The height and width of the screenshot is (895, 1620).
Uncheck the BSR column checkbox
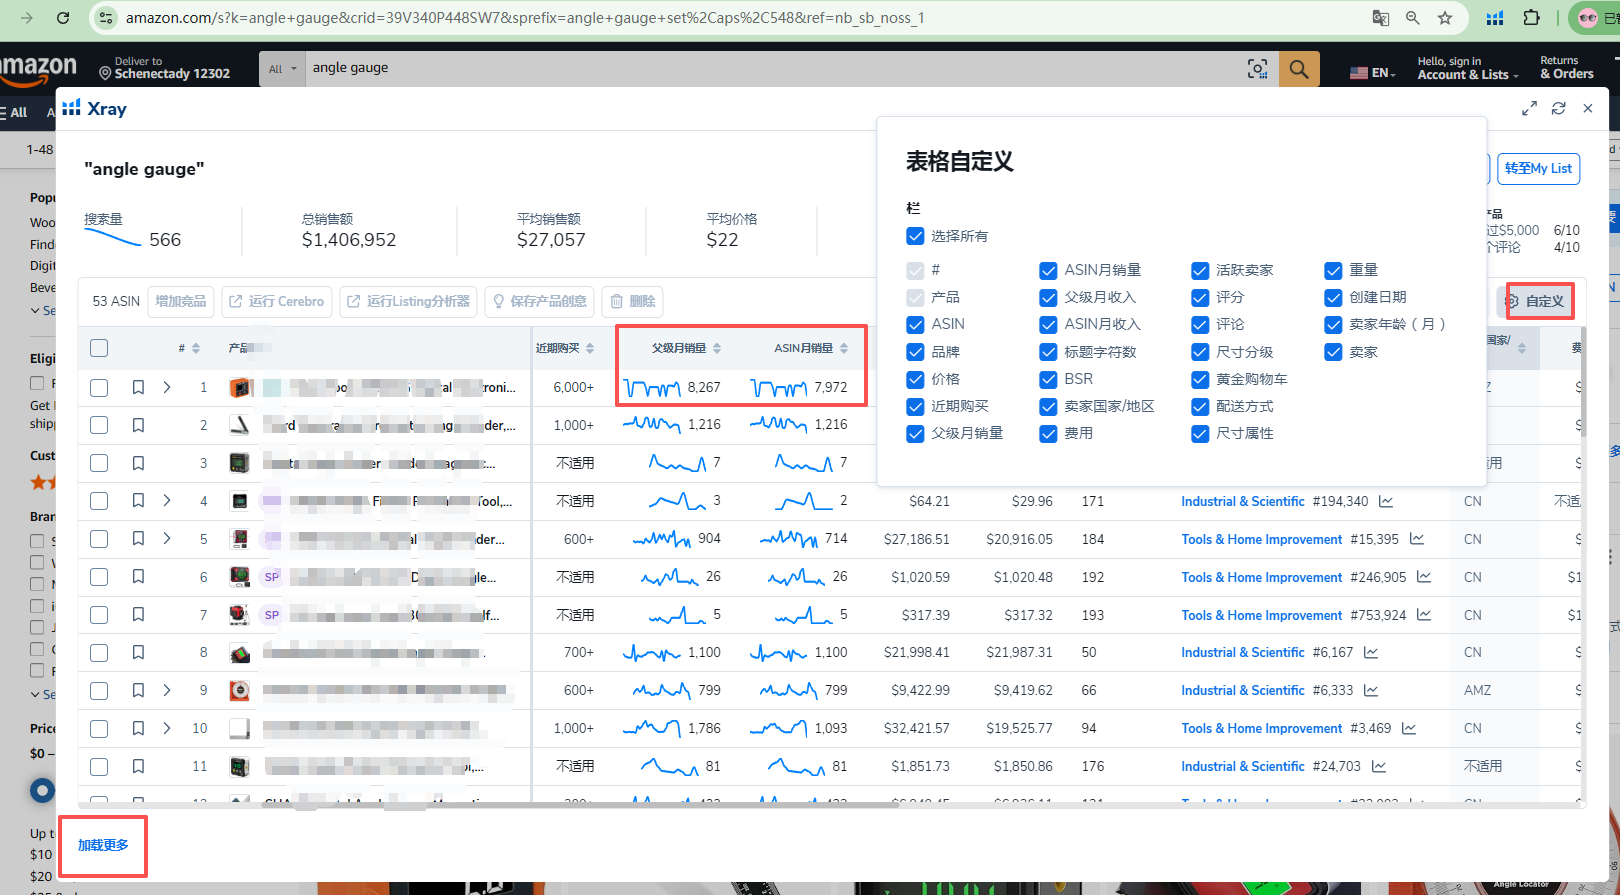(1048, 379)
